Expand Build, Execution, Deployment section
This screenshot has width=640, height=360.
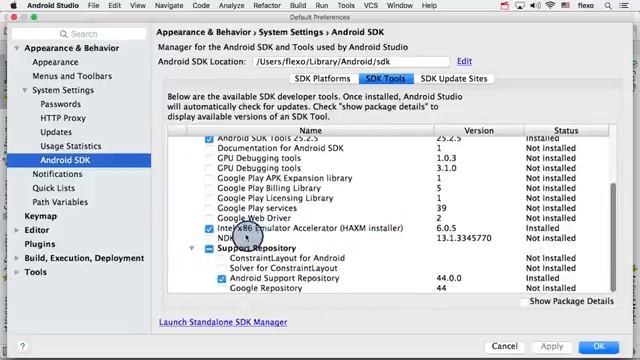pyautogui.click(x=17, y=258)
